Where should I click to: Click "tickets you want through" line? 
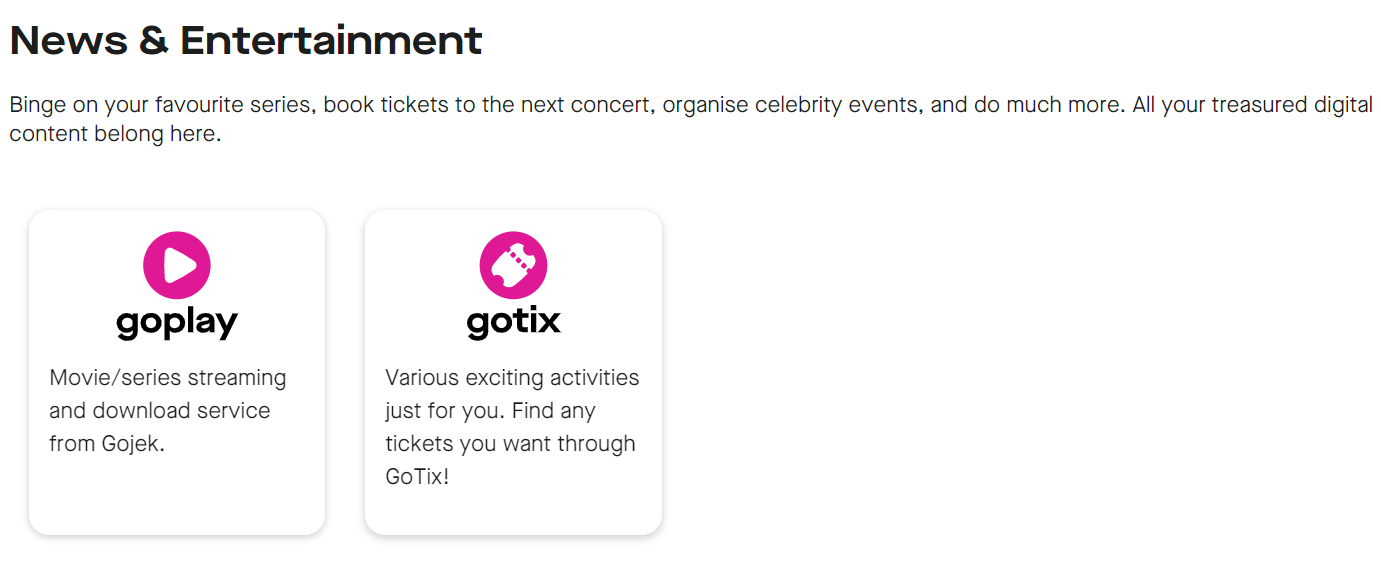point(510,443)
